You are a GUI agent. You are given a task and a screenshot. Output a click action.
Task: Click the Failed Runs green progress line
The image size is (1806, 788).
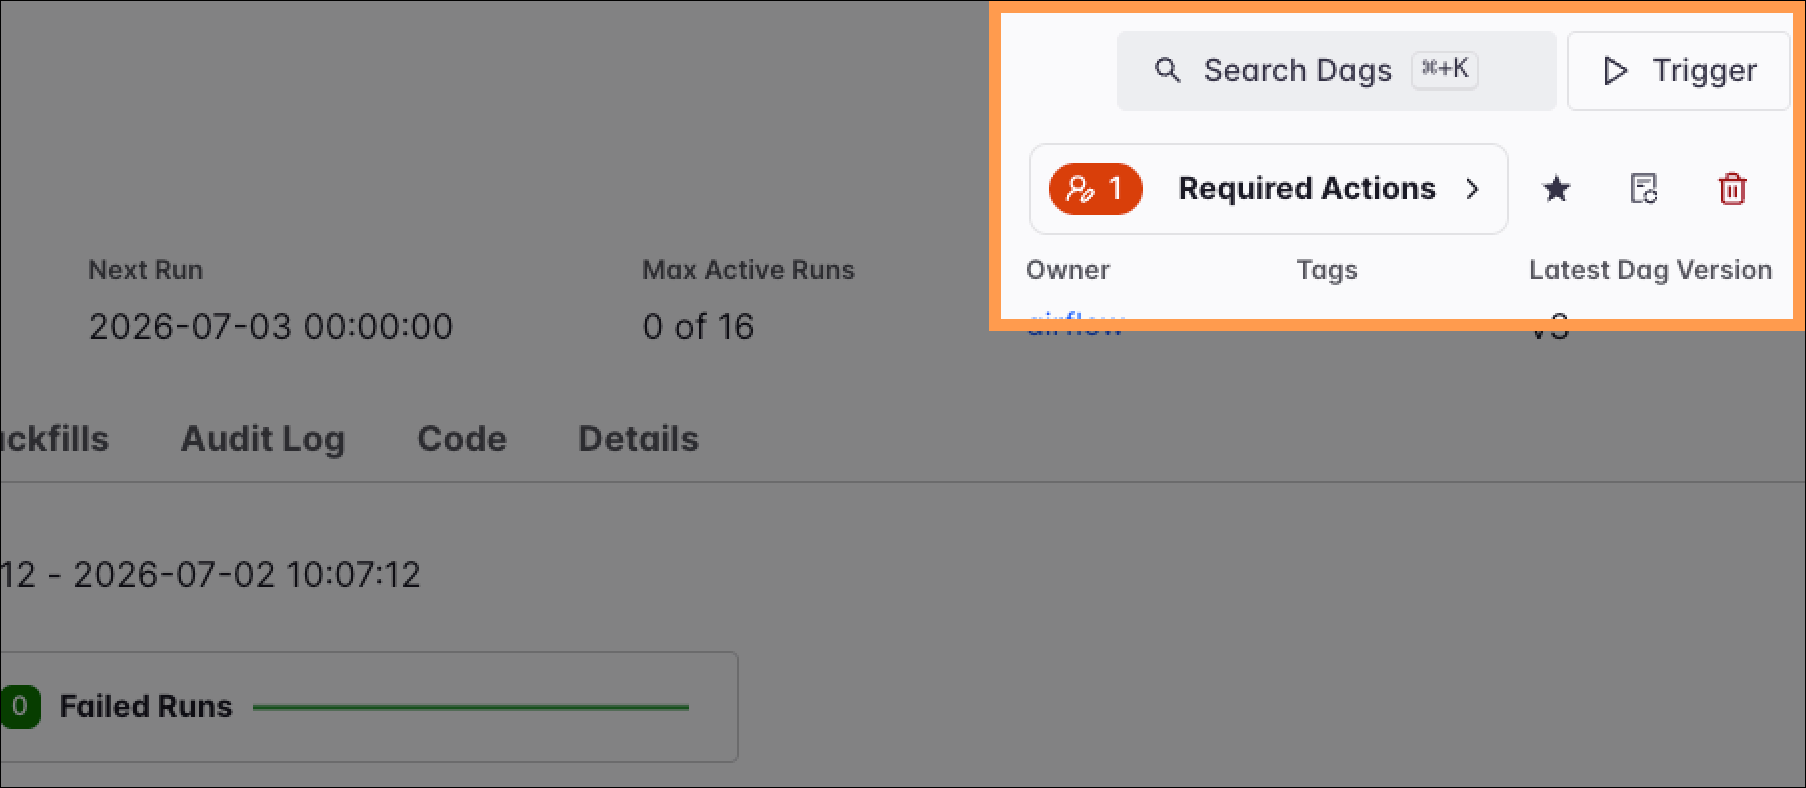471,707
